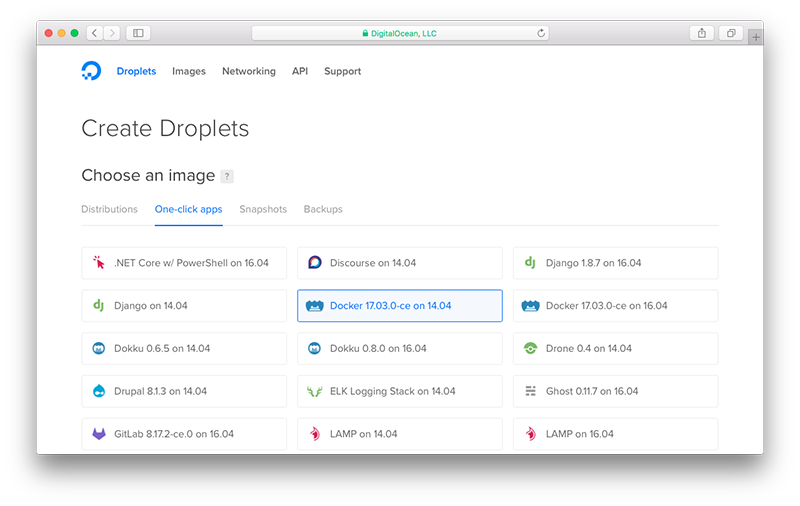The width and height of the screenshot is (800, 506).
Task: Click the GitLab fox icon
Action: 98,434
